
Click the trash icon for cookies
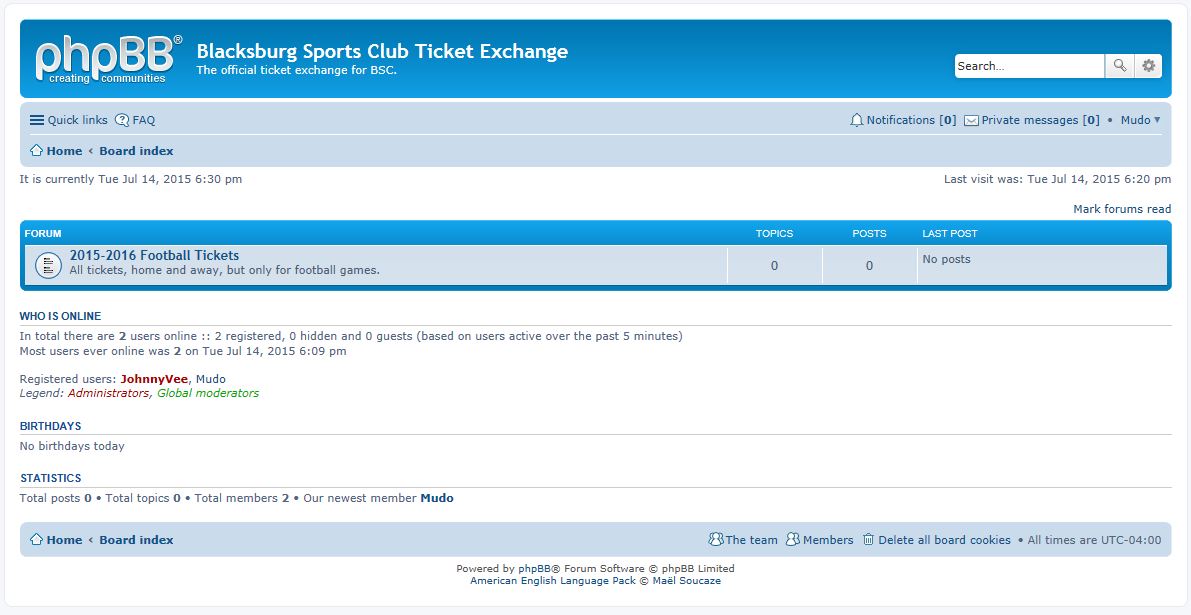pyautogui.click(x=868, y=539)
